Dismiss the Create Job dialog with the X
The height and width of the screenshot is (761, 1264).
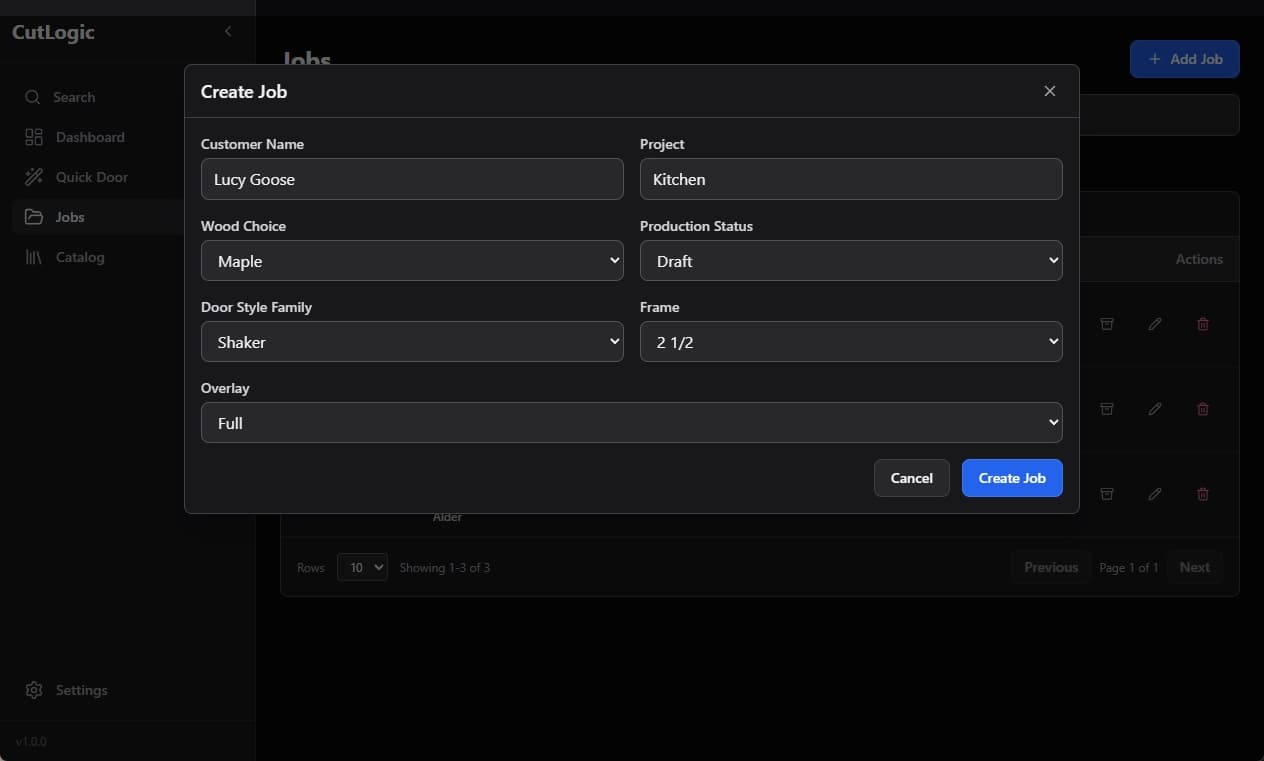tap(1049, 91)
